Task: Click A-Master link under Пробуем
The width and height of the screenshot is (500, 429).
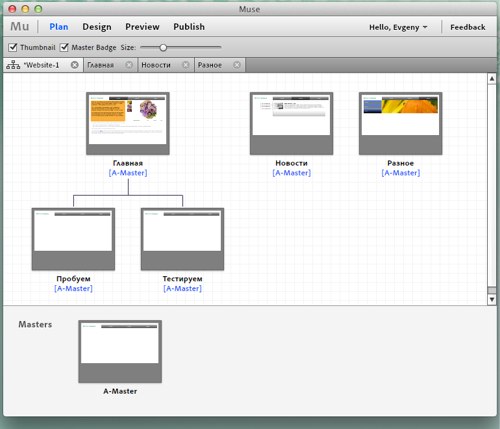Action: click(73, 288)
